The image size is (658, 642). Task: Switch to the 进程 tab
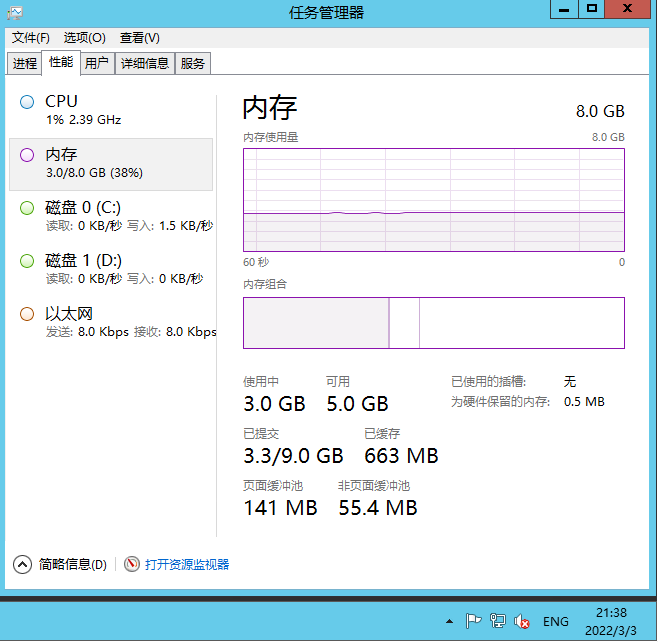pos(25,63)
